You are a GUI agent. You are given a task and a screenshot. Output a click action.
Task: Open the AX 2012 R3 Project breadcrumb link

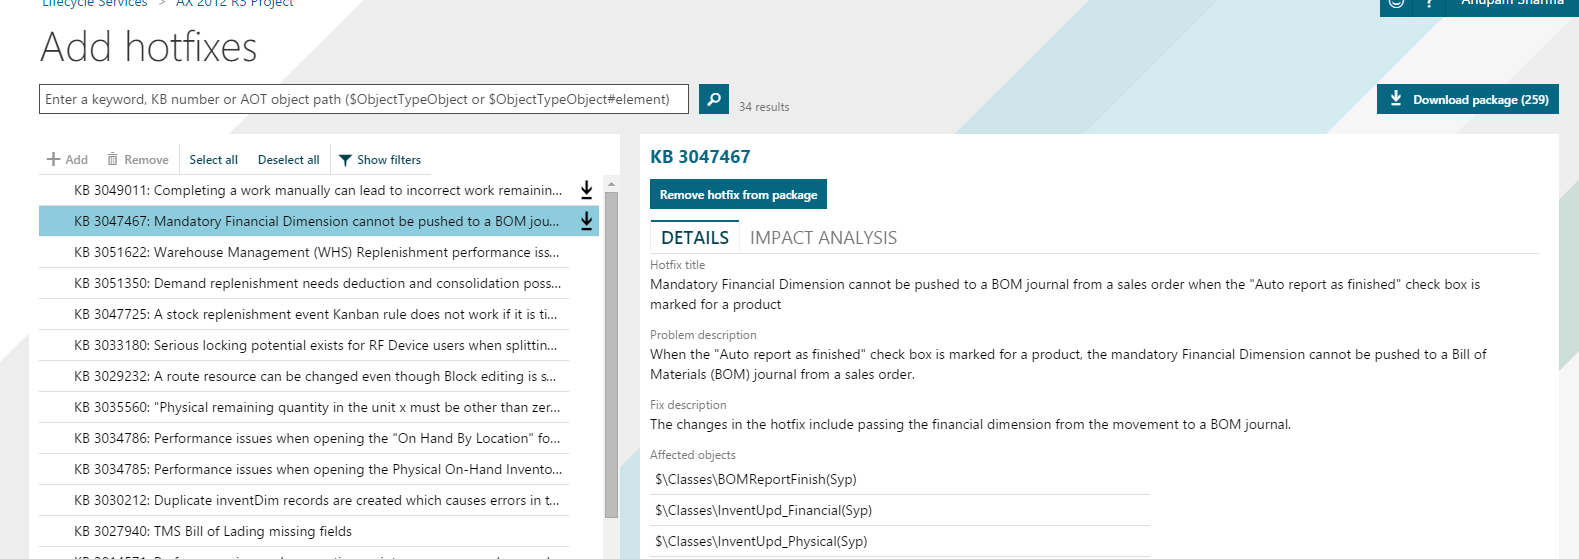[x=235, y=4]
